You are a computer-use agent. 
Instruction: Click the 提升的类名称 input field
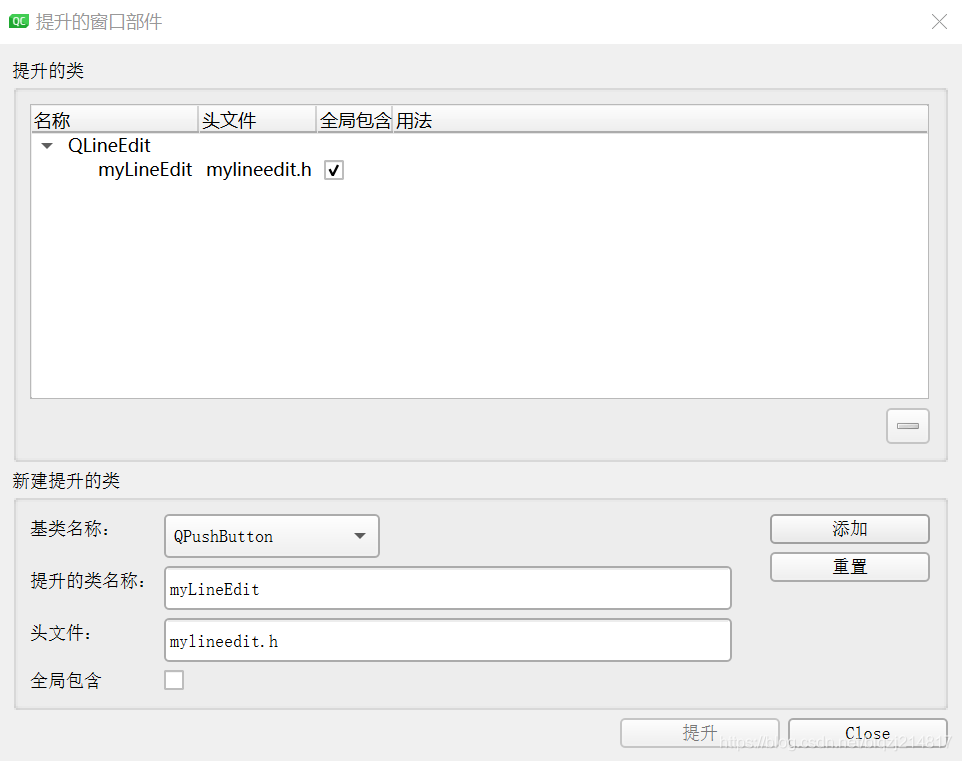click(448, 588)
